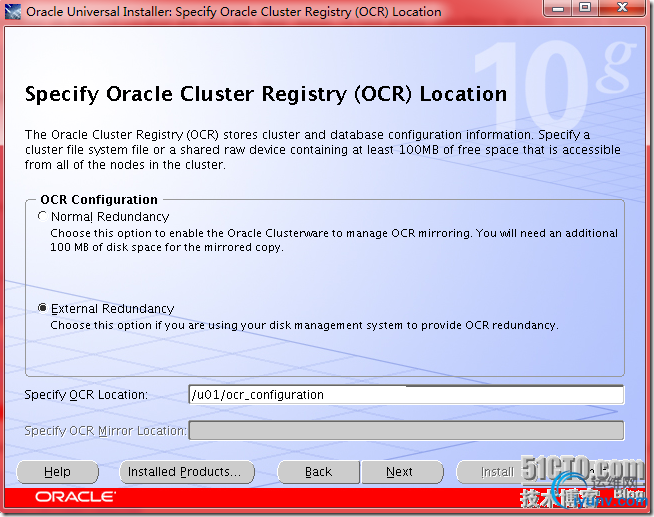This screenshot has width=654, height=517.
Task: Click the intro paragraph about 100MB free space
Action: coord(322,150)
